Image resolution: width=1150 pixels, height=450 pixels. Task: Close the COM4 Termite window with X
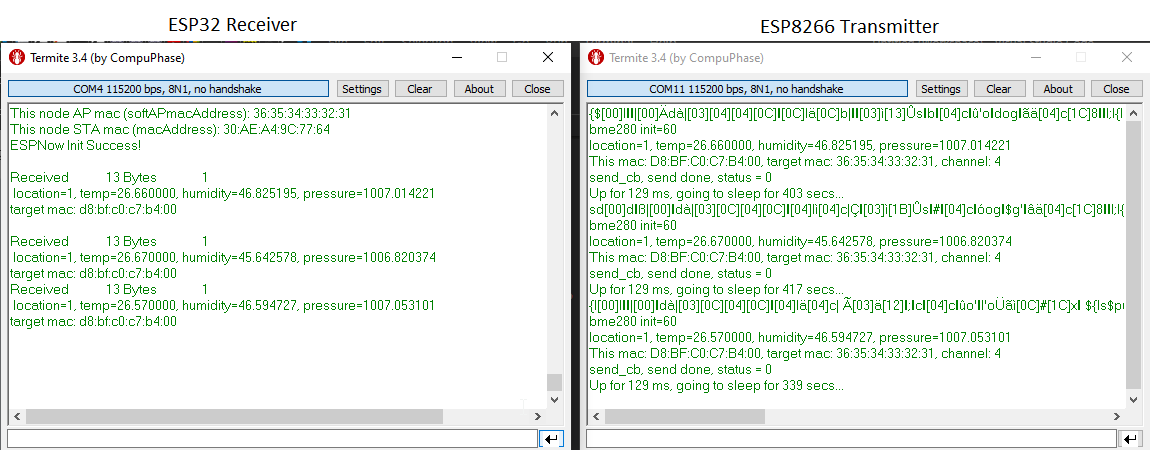tap(548, 57)
